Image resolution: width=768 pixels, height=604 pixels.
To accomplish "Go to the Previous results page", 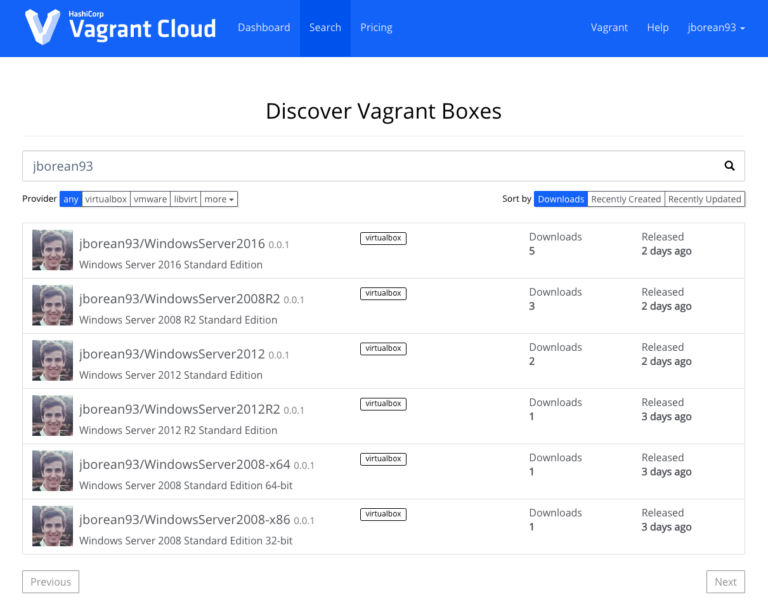I will [50, 582].
